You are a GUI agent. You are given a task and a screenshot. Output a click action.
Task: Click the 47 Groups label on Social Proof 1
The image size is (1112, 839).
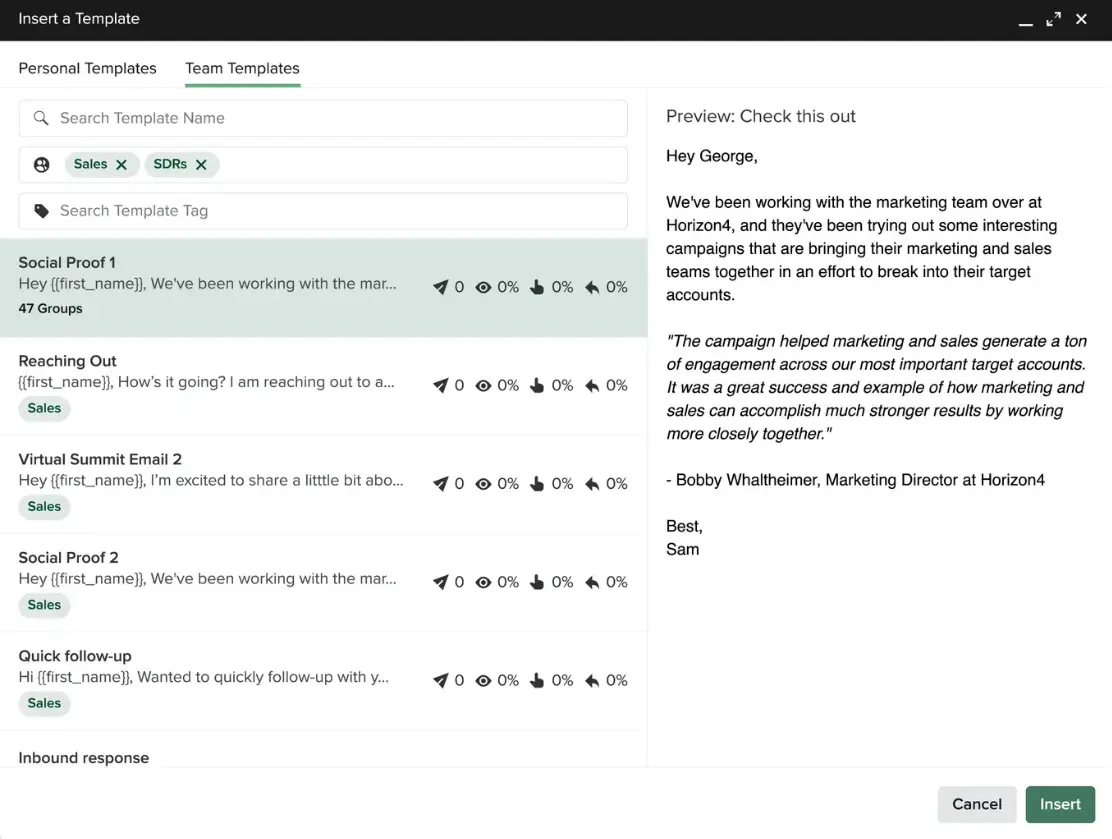[x=50, y=309]
